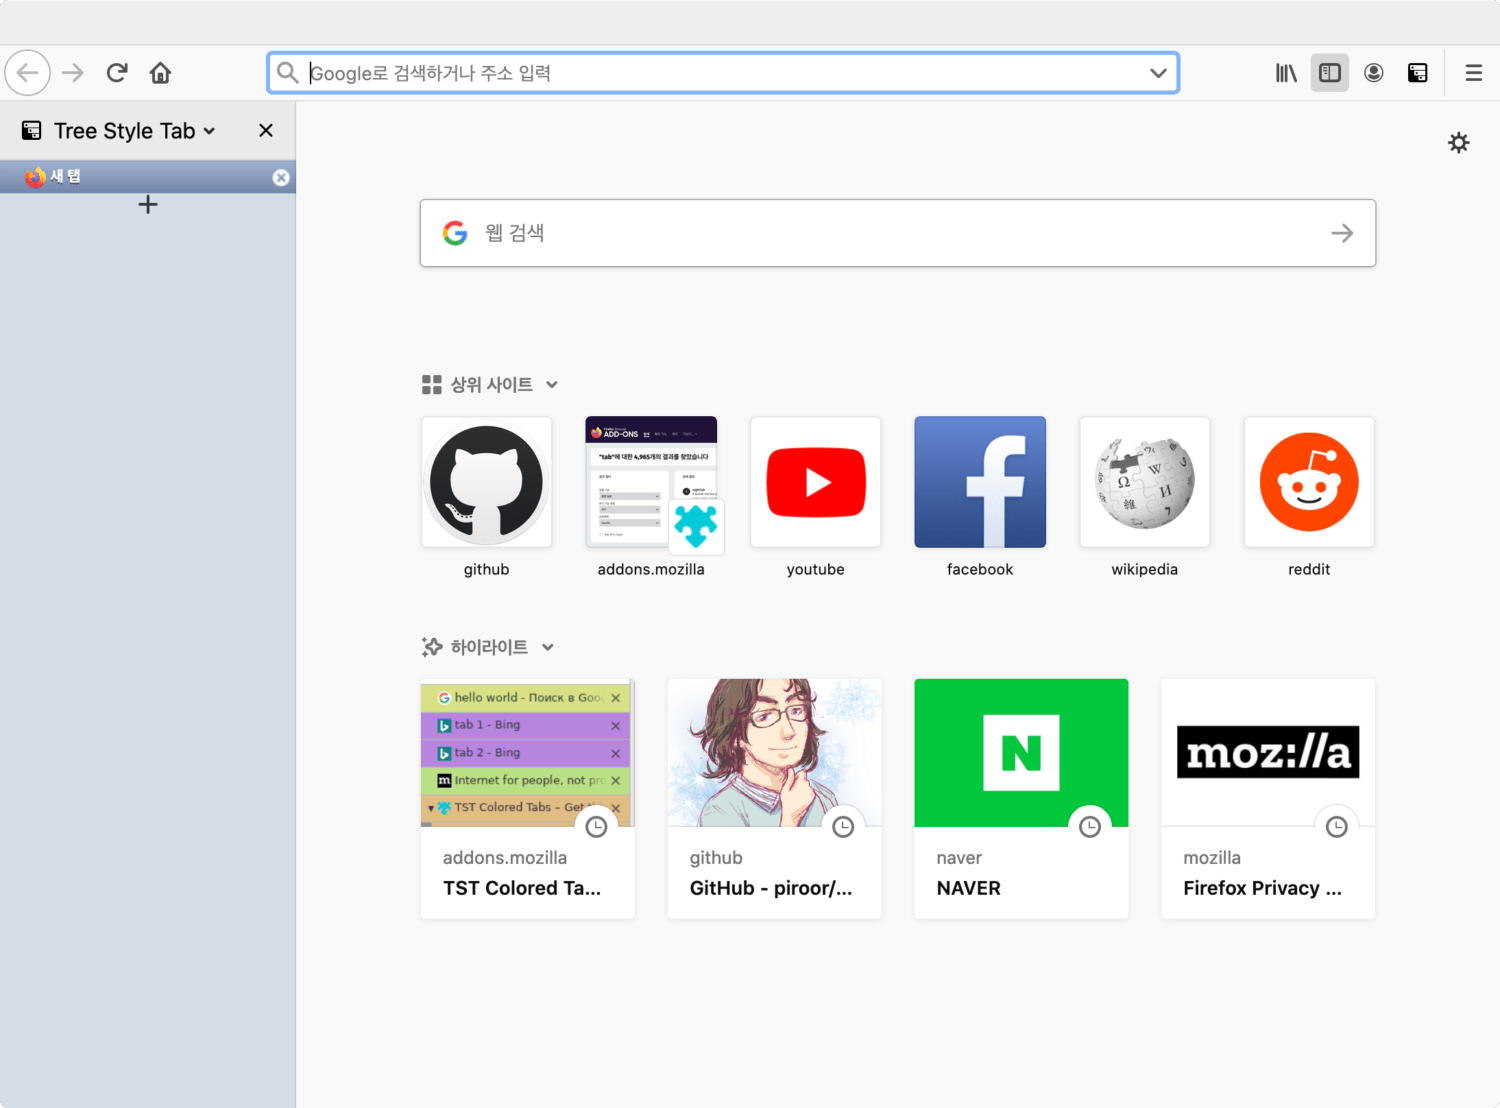Click the reddit label text
This screenshot has width=1500, height=1108.
[1309, 569]
